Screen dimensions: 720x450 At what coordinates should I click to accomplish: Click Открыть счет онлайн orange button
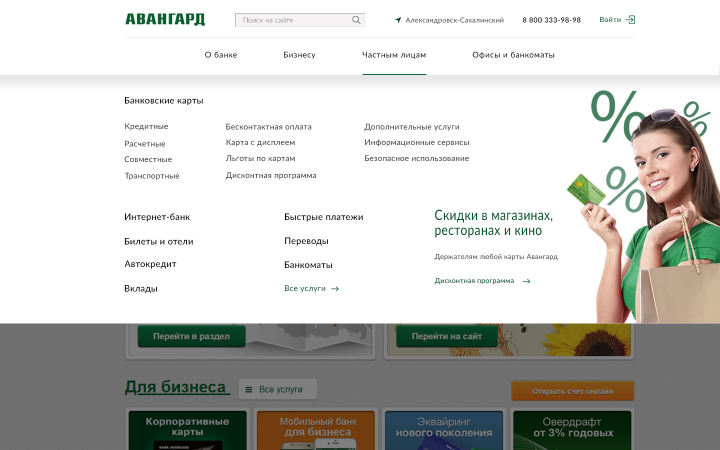point(573,391)
